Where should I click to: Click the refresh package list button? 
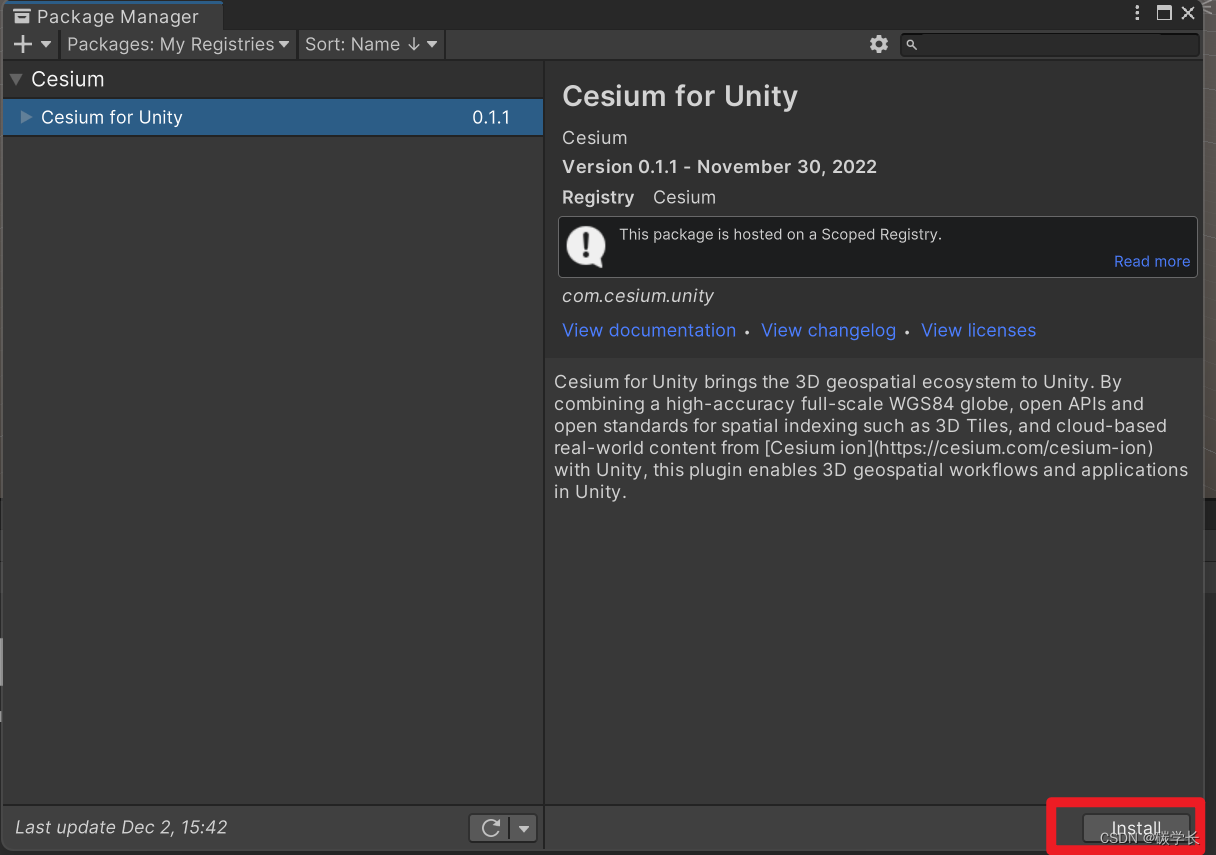pos(490,828)
